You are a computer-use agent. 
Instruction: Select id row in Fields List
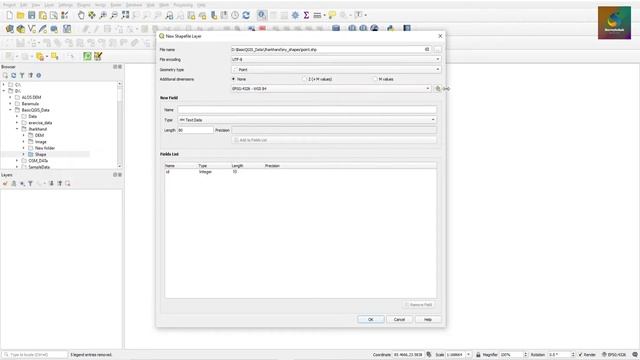300,172
